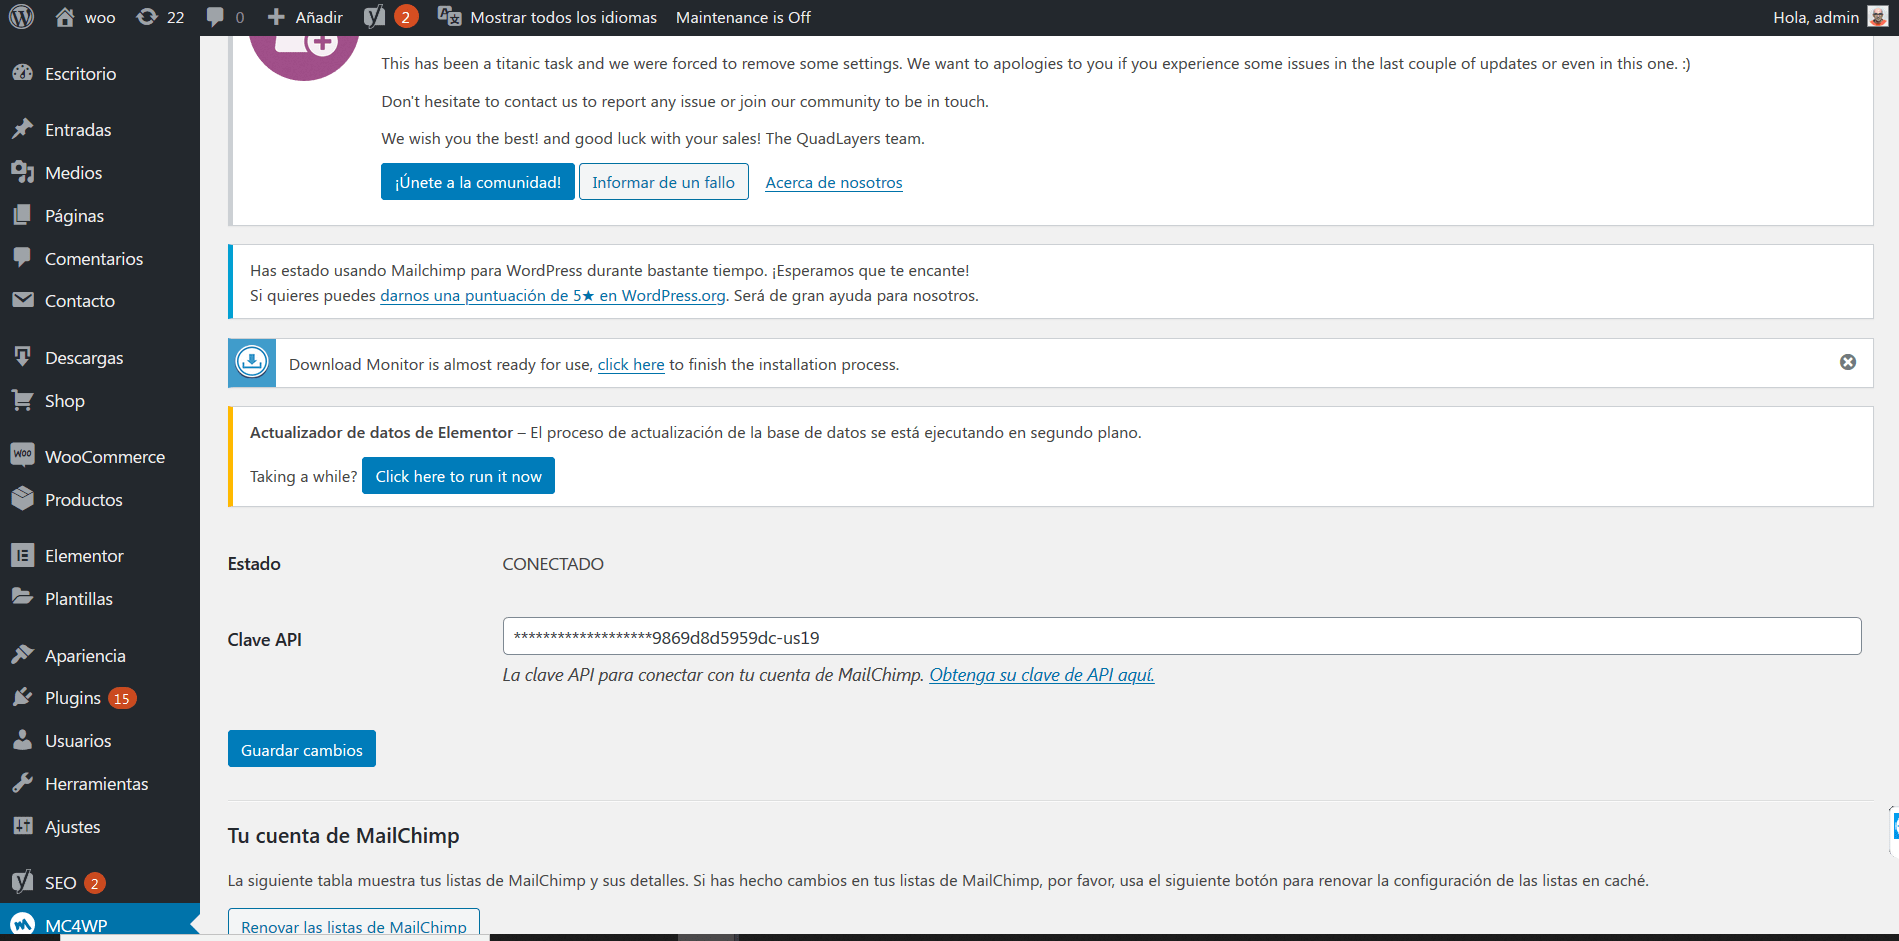Viewport: 1899px width, 941px height.
Task: Click the Medios media icon
Action: coord(22,172)
